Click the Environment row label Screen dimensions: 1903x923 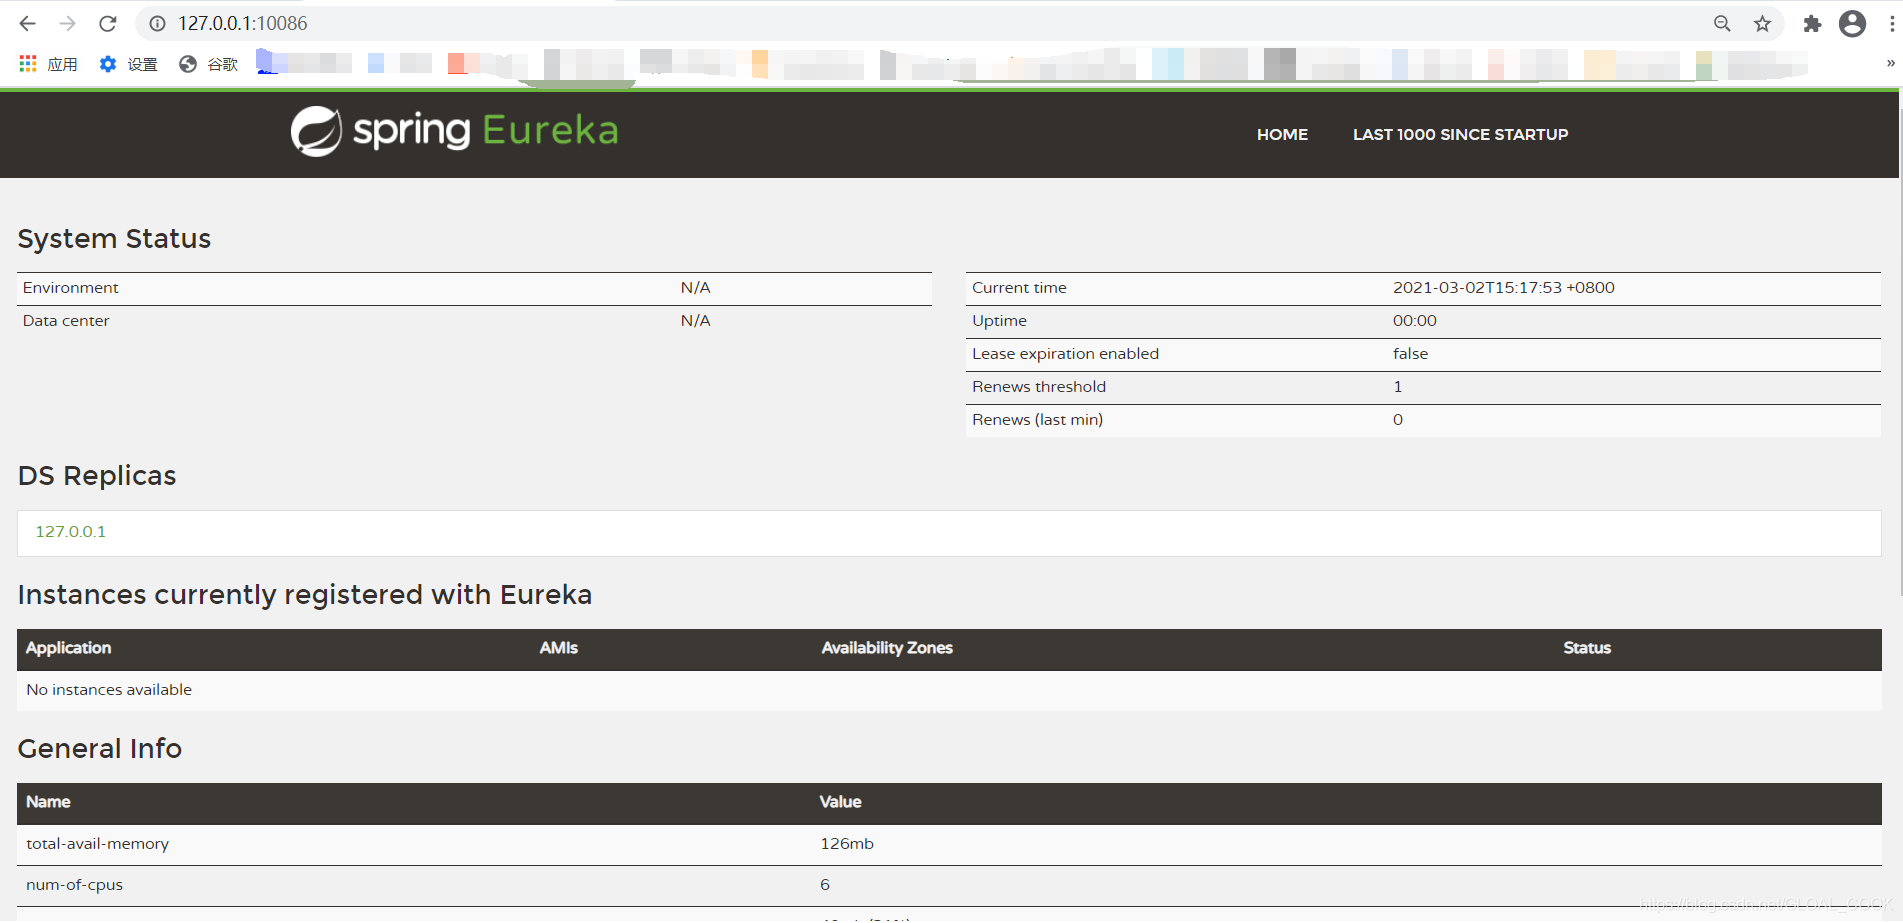tap(70, 287)
